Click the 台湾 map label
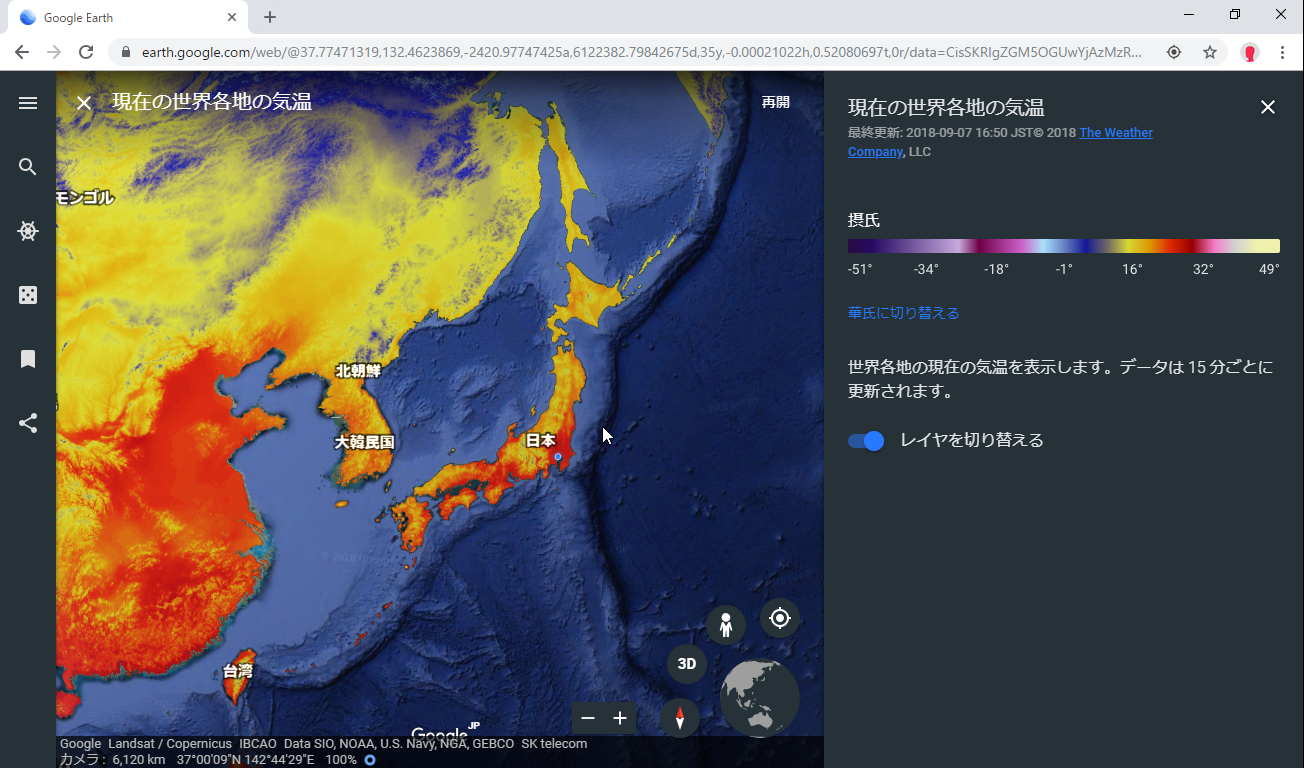Image resolution: width=1304 pixels, height=768 pixels. (238, 671)
